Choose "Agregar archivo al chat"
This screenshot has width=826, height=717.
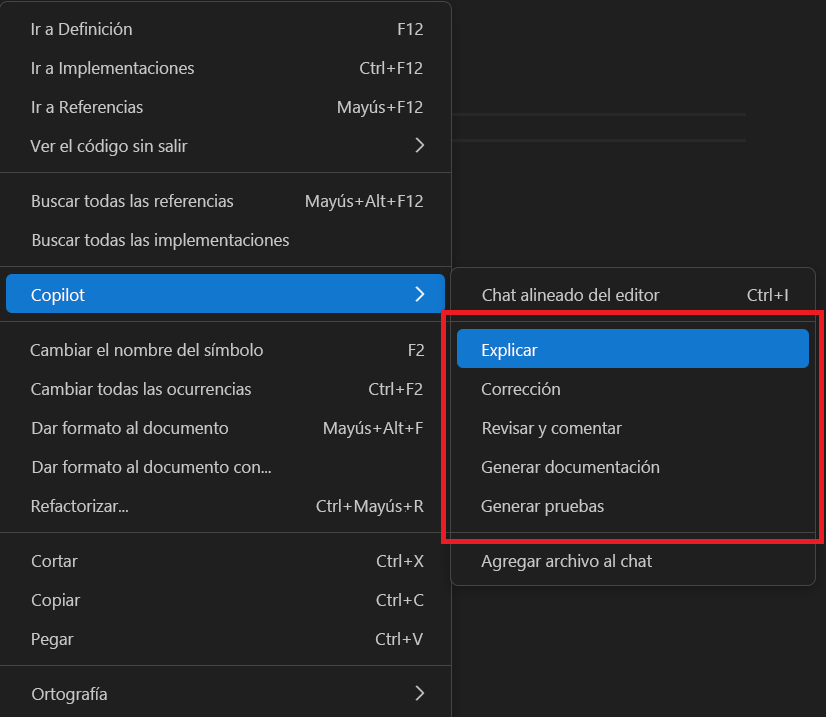567,561
